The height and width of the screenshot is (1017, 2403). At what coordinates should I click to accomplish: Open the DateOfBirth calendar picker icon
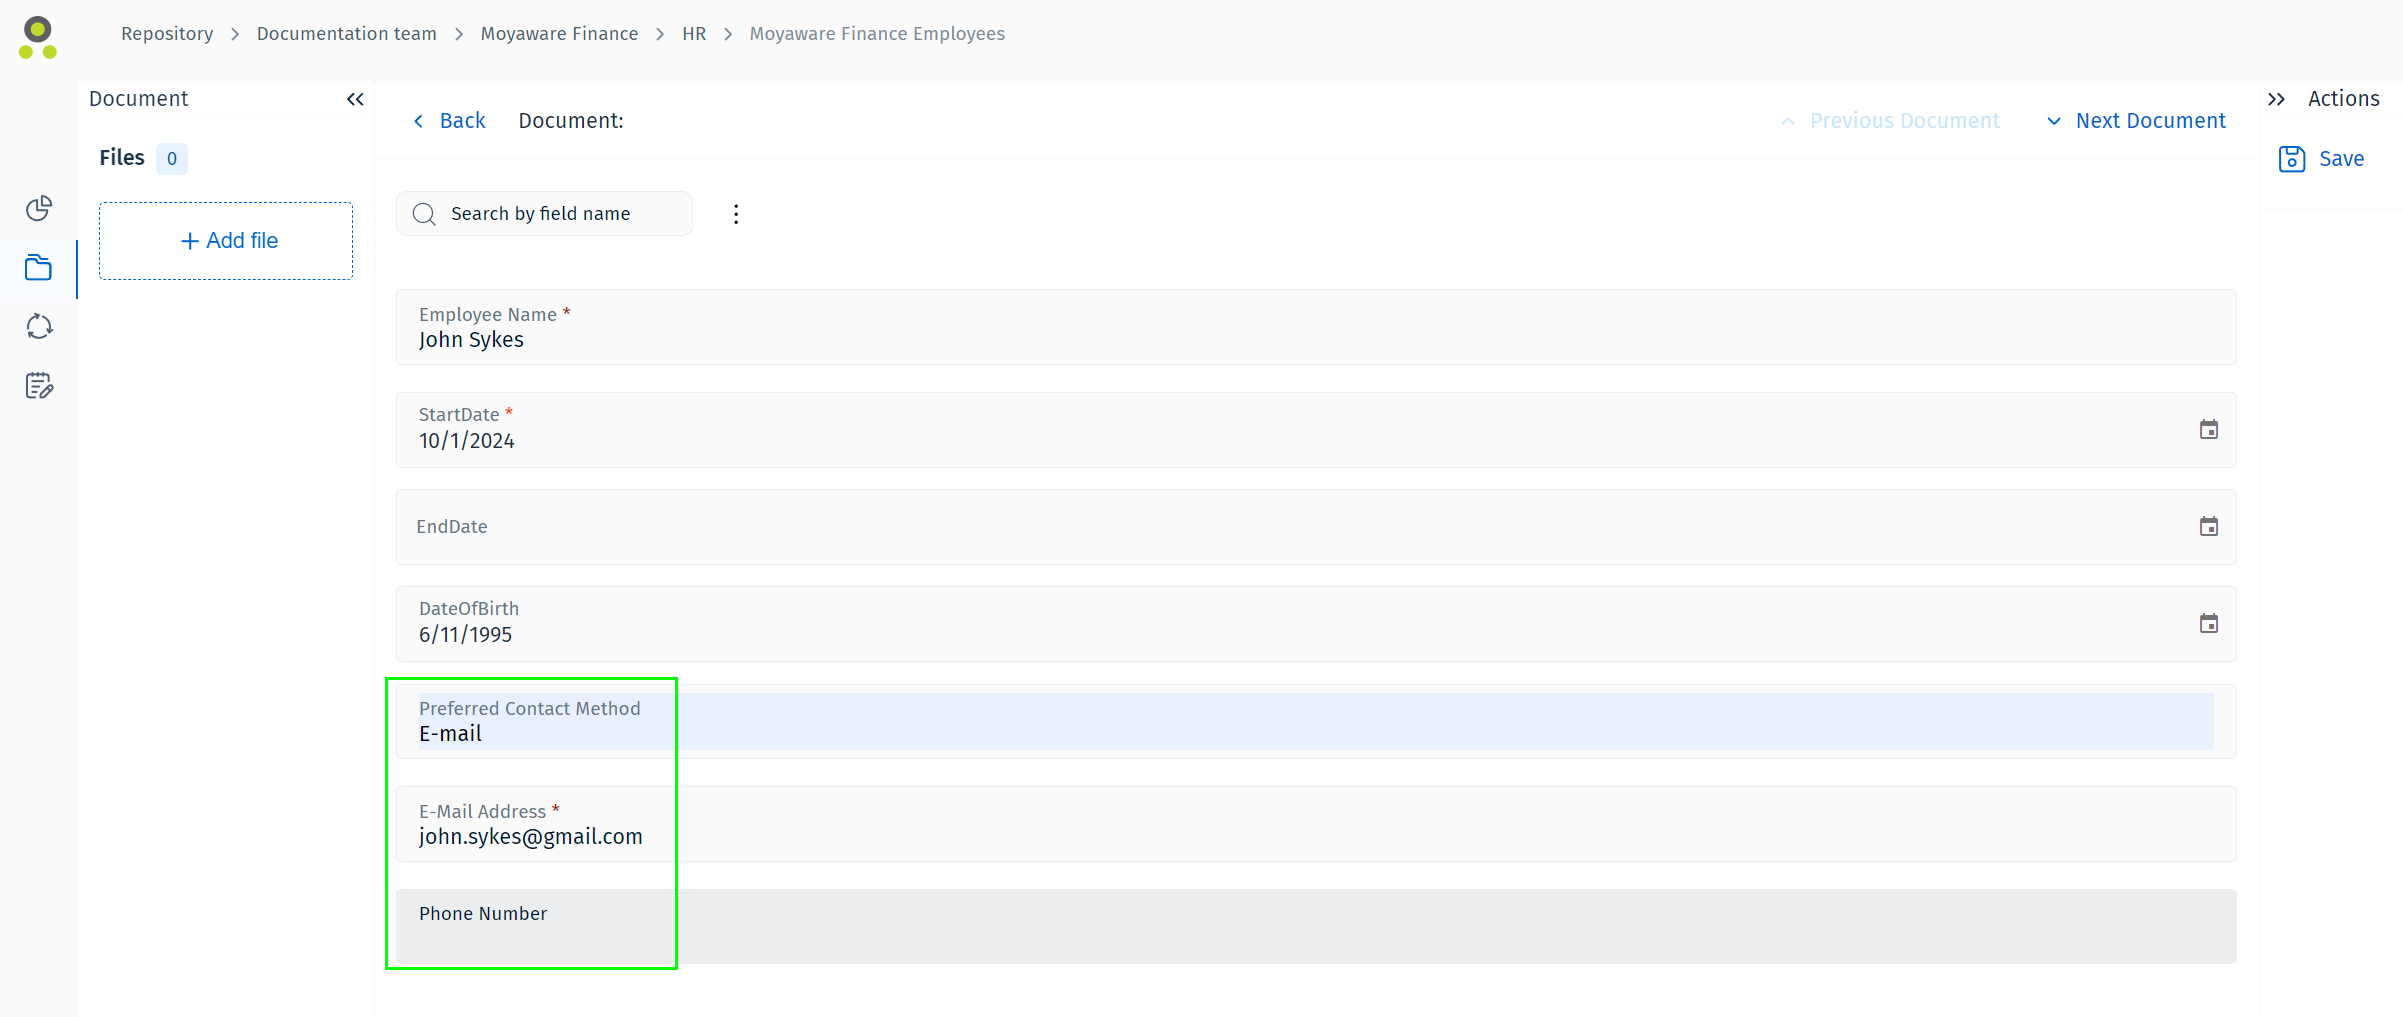[2208, 624]
